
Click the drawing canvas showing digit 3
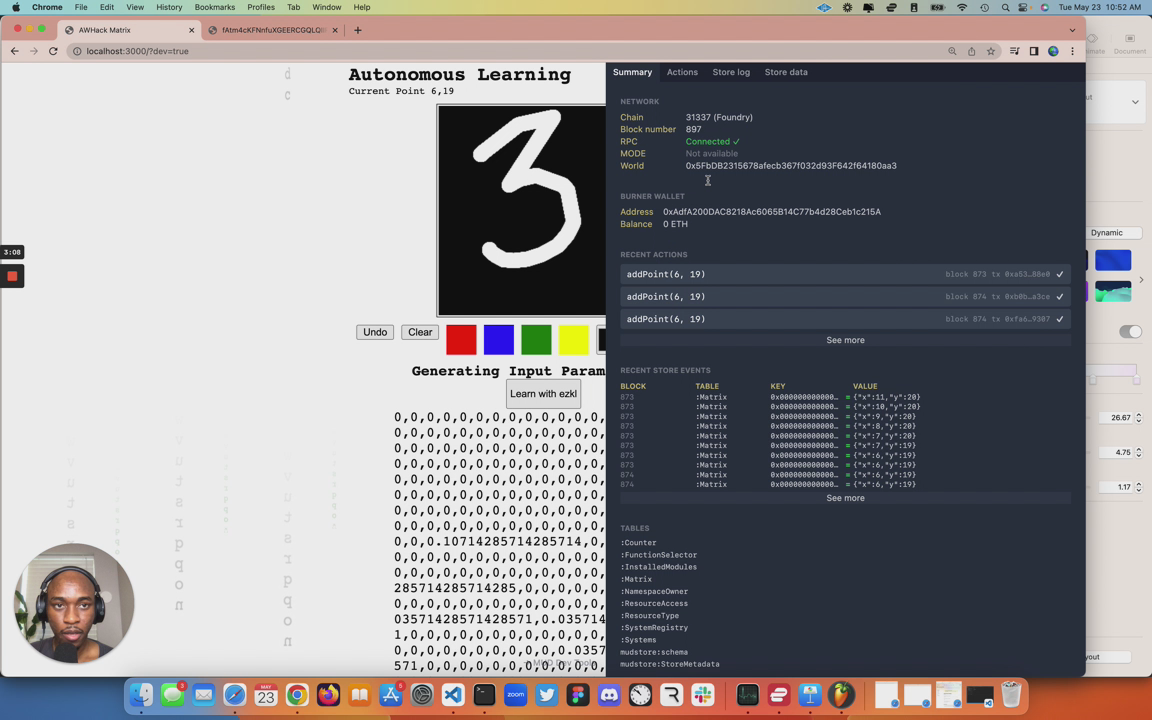click(522, 210)
